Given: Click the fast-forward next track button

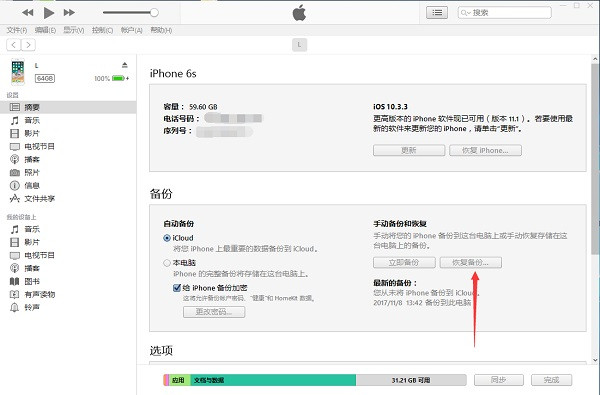Looking at the screenshot, I should pos(69,13).
